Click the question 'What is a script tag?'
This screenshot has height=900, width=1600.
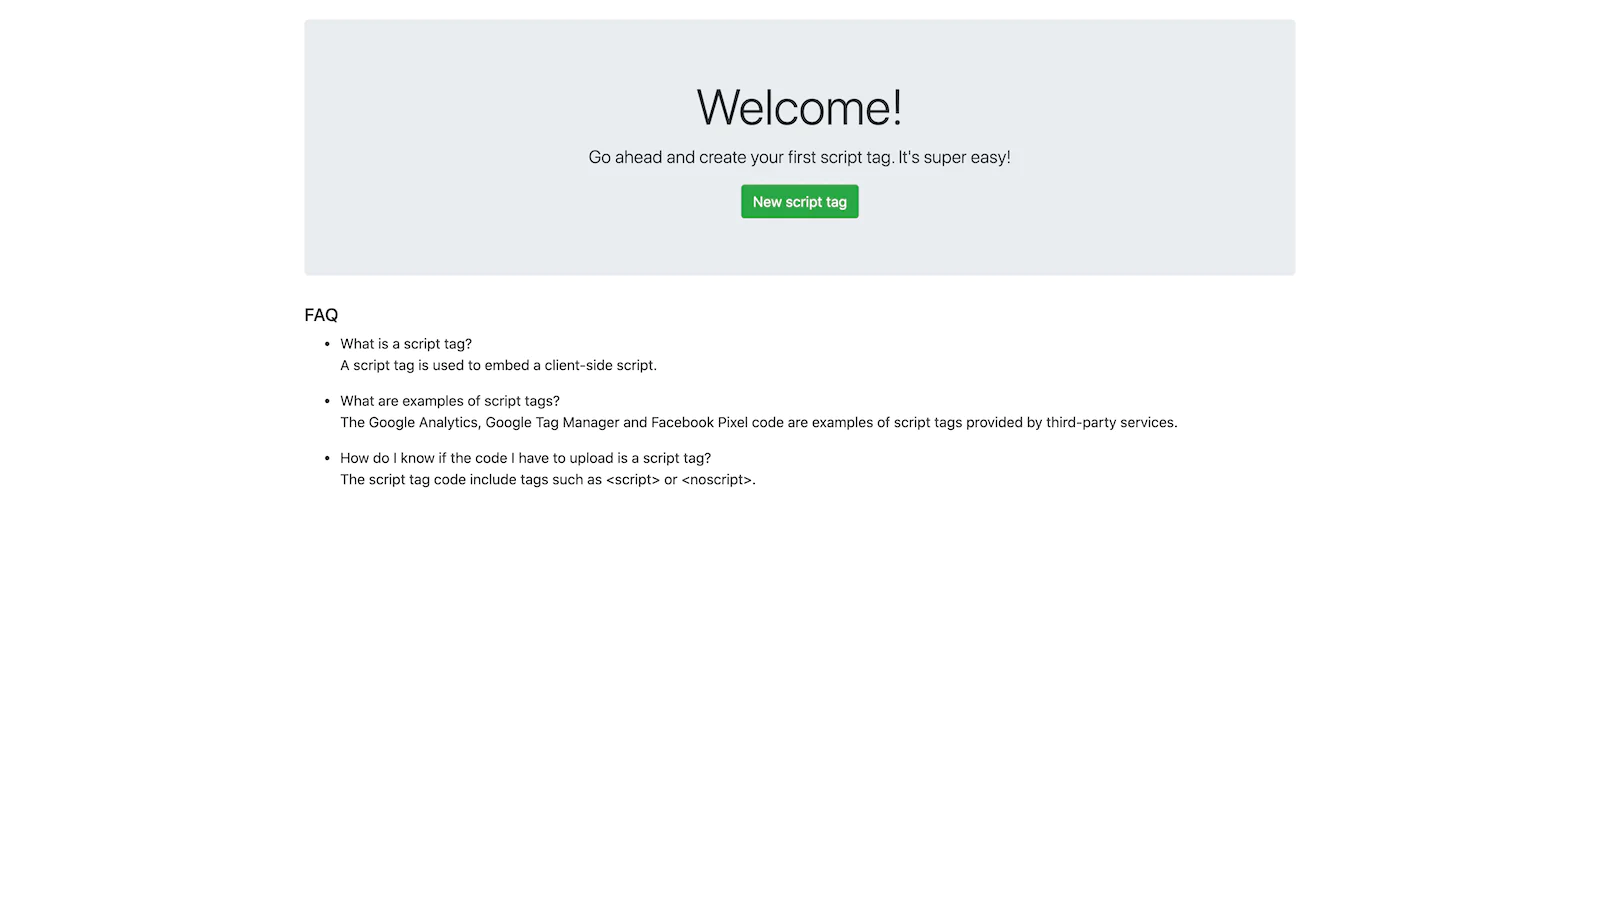pyautogui.click(x=406, y=344)
